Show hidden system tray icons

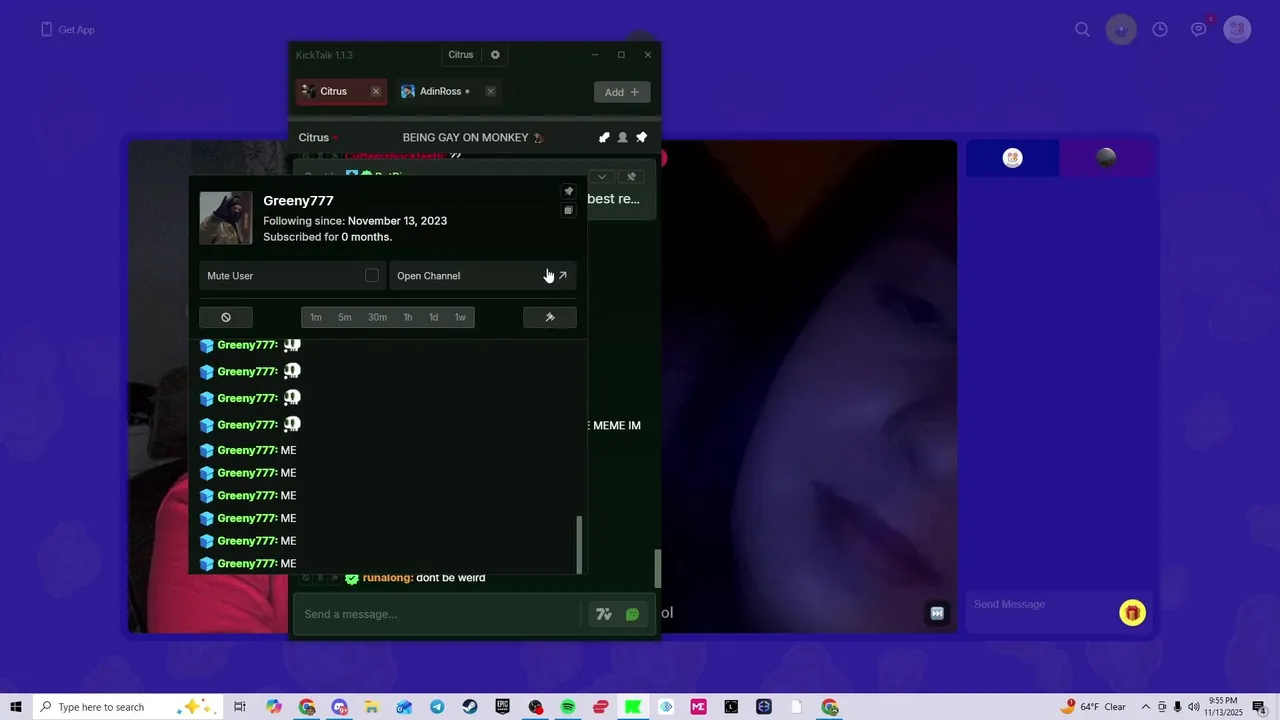click(1146, 707)
